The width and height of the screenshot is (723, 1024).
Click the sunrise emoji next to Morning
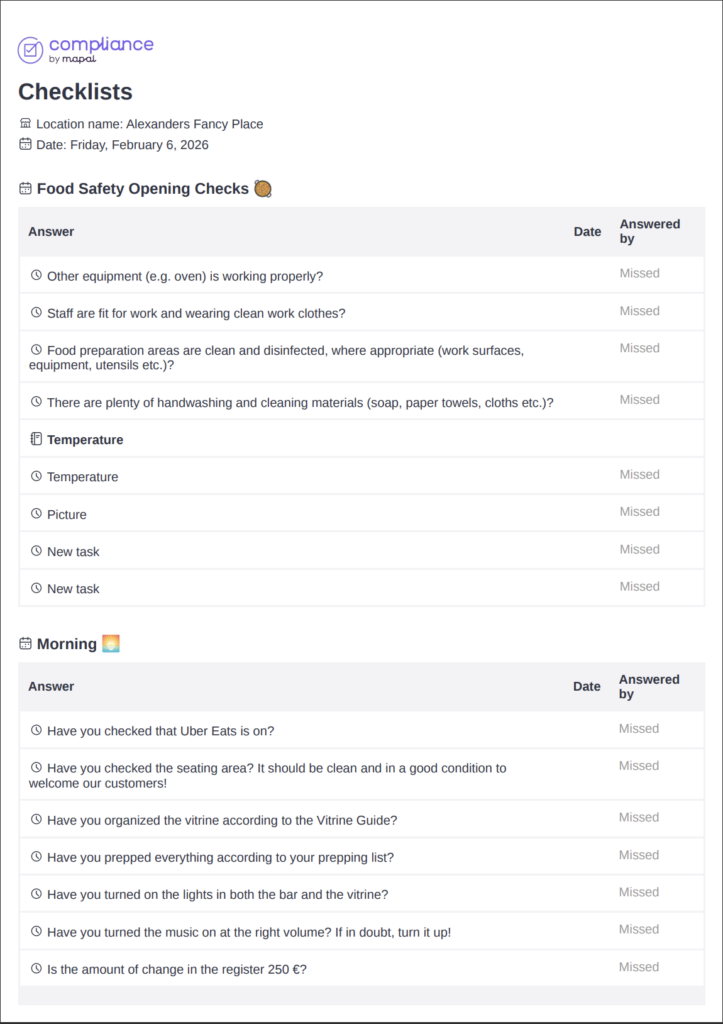click(x=111, y=644)
